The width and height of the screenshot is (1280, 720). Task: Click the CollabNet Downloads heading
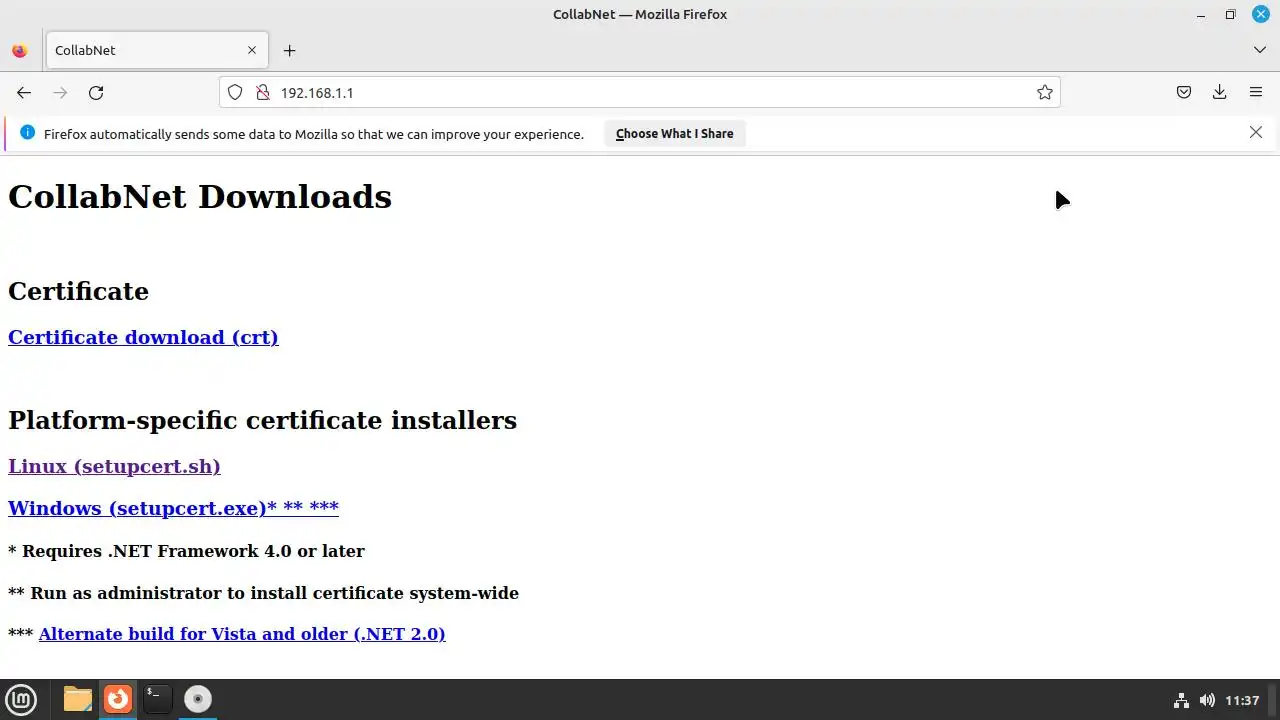200,197
